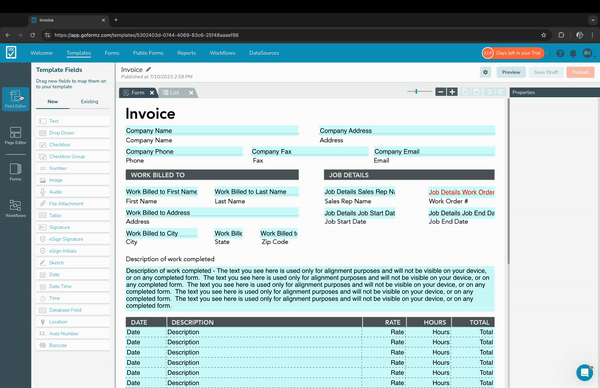Open the notifications bell

click(x=573, y=53)
